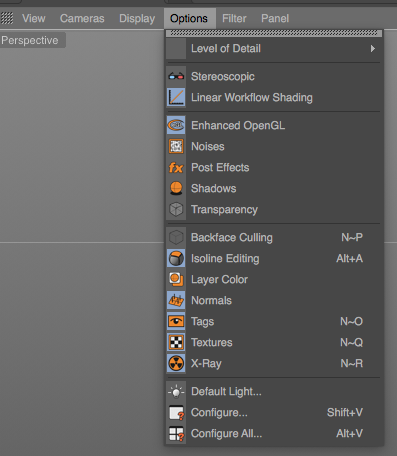Click the Stereoscopic 3D glasses icon
This screenshot has width=397, height=456.
176,77
